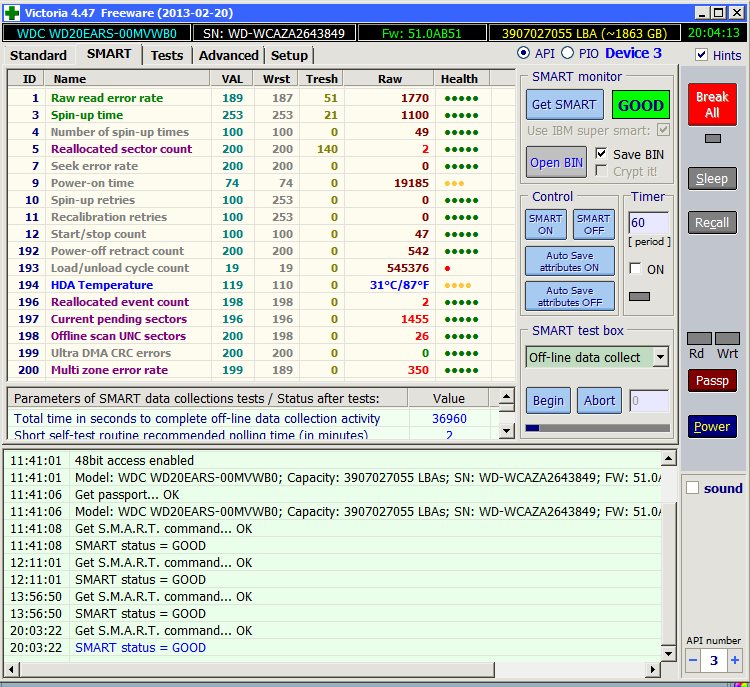
Task: Click the input field next to Abort
Action: click(649, 401)
